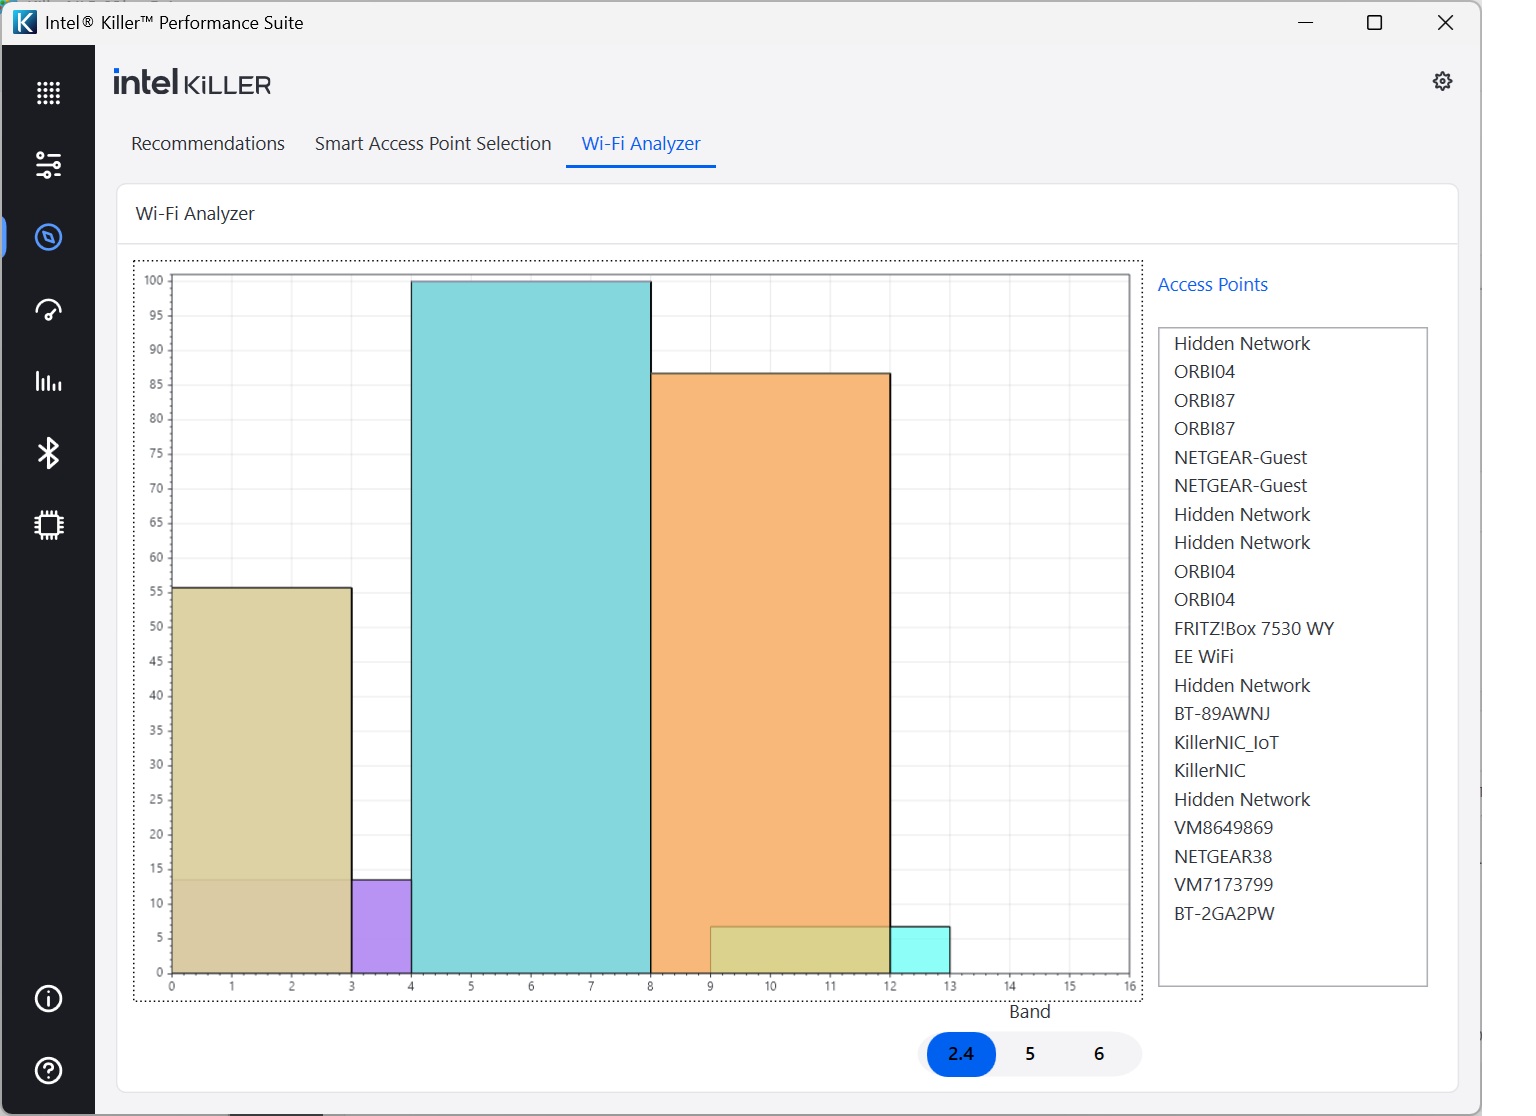The height and width of the screenshot is (1116, 1536).
Task: Open the bar chart statistics icon
Action: pyautogui.click(x=48, y=381)
